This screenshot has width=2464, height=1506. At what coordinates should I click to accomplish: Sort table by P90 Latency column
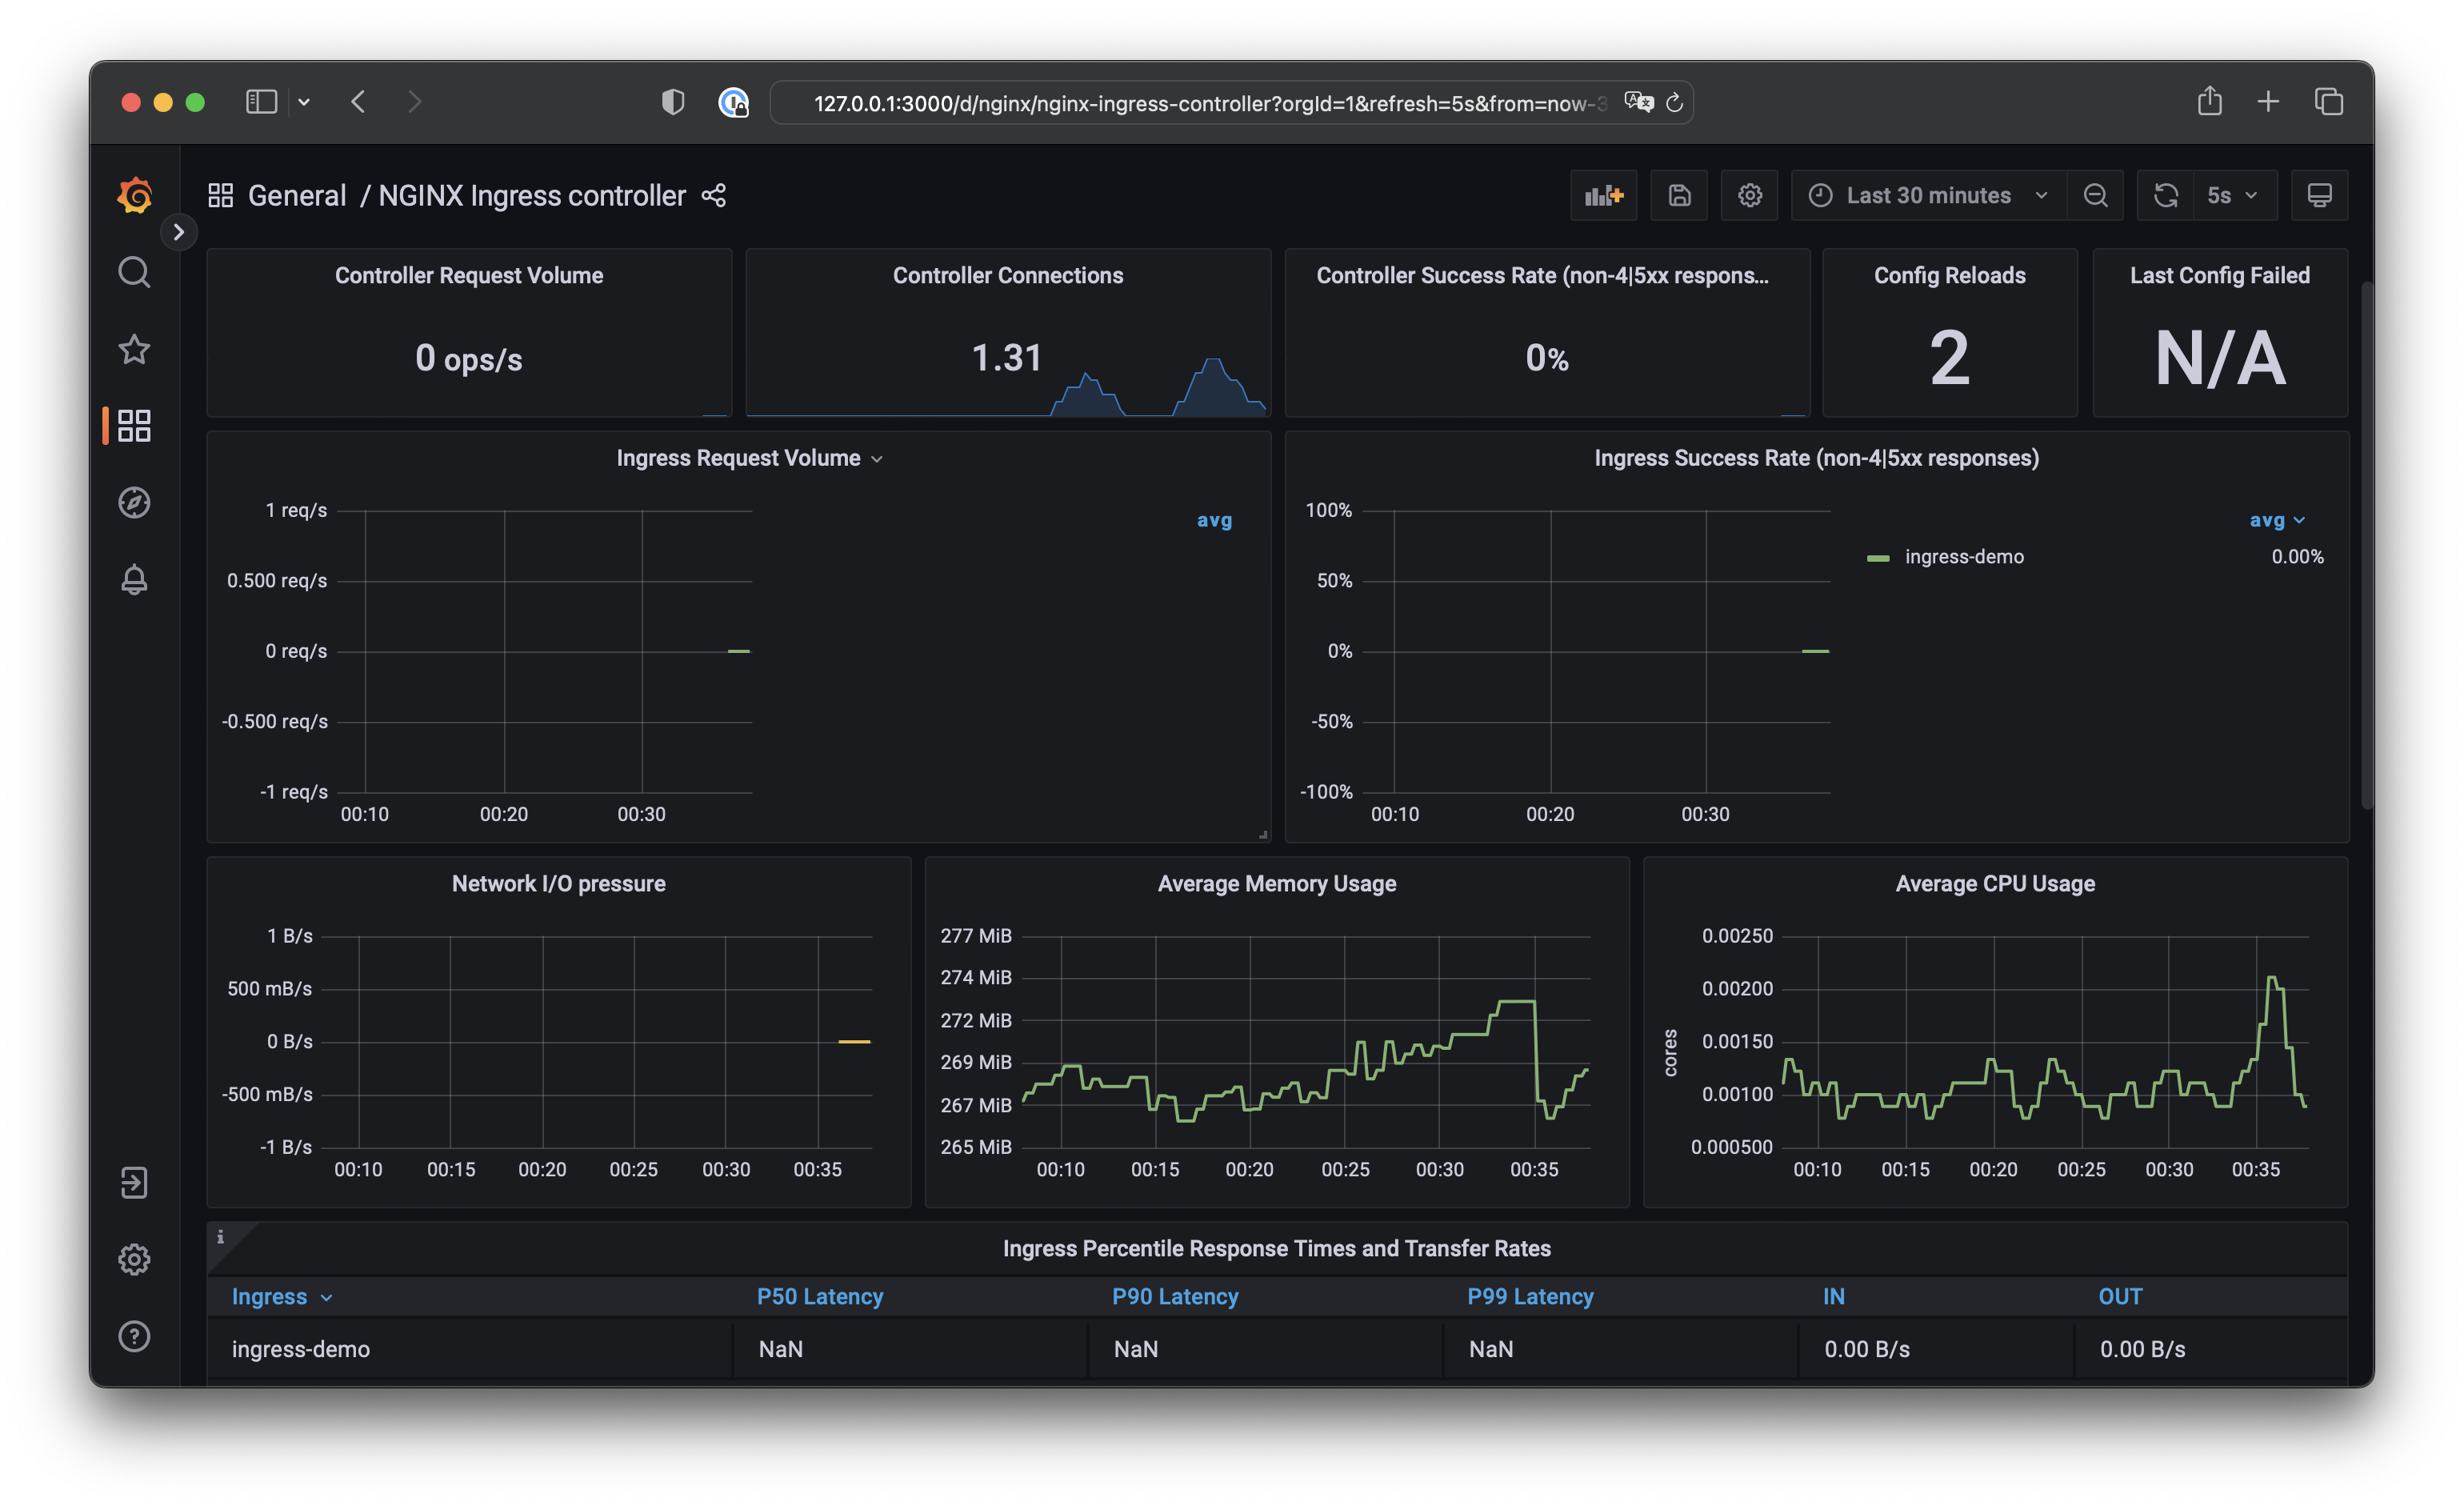1175,1297
